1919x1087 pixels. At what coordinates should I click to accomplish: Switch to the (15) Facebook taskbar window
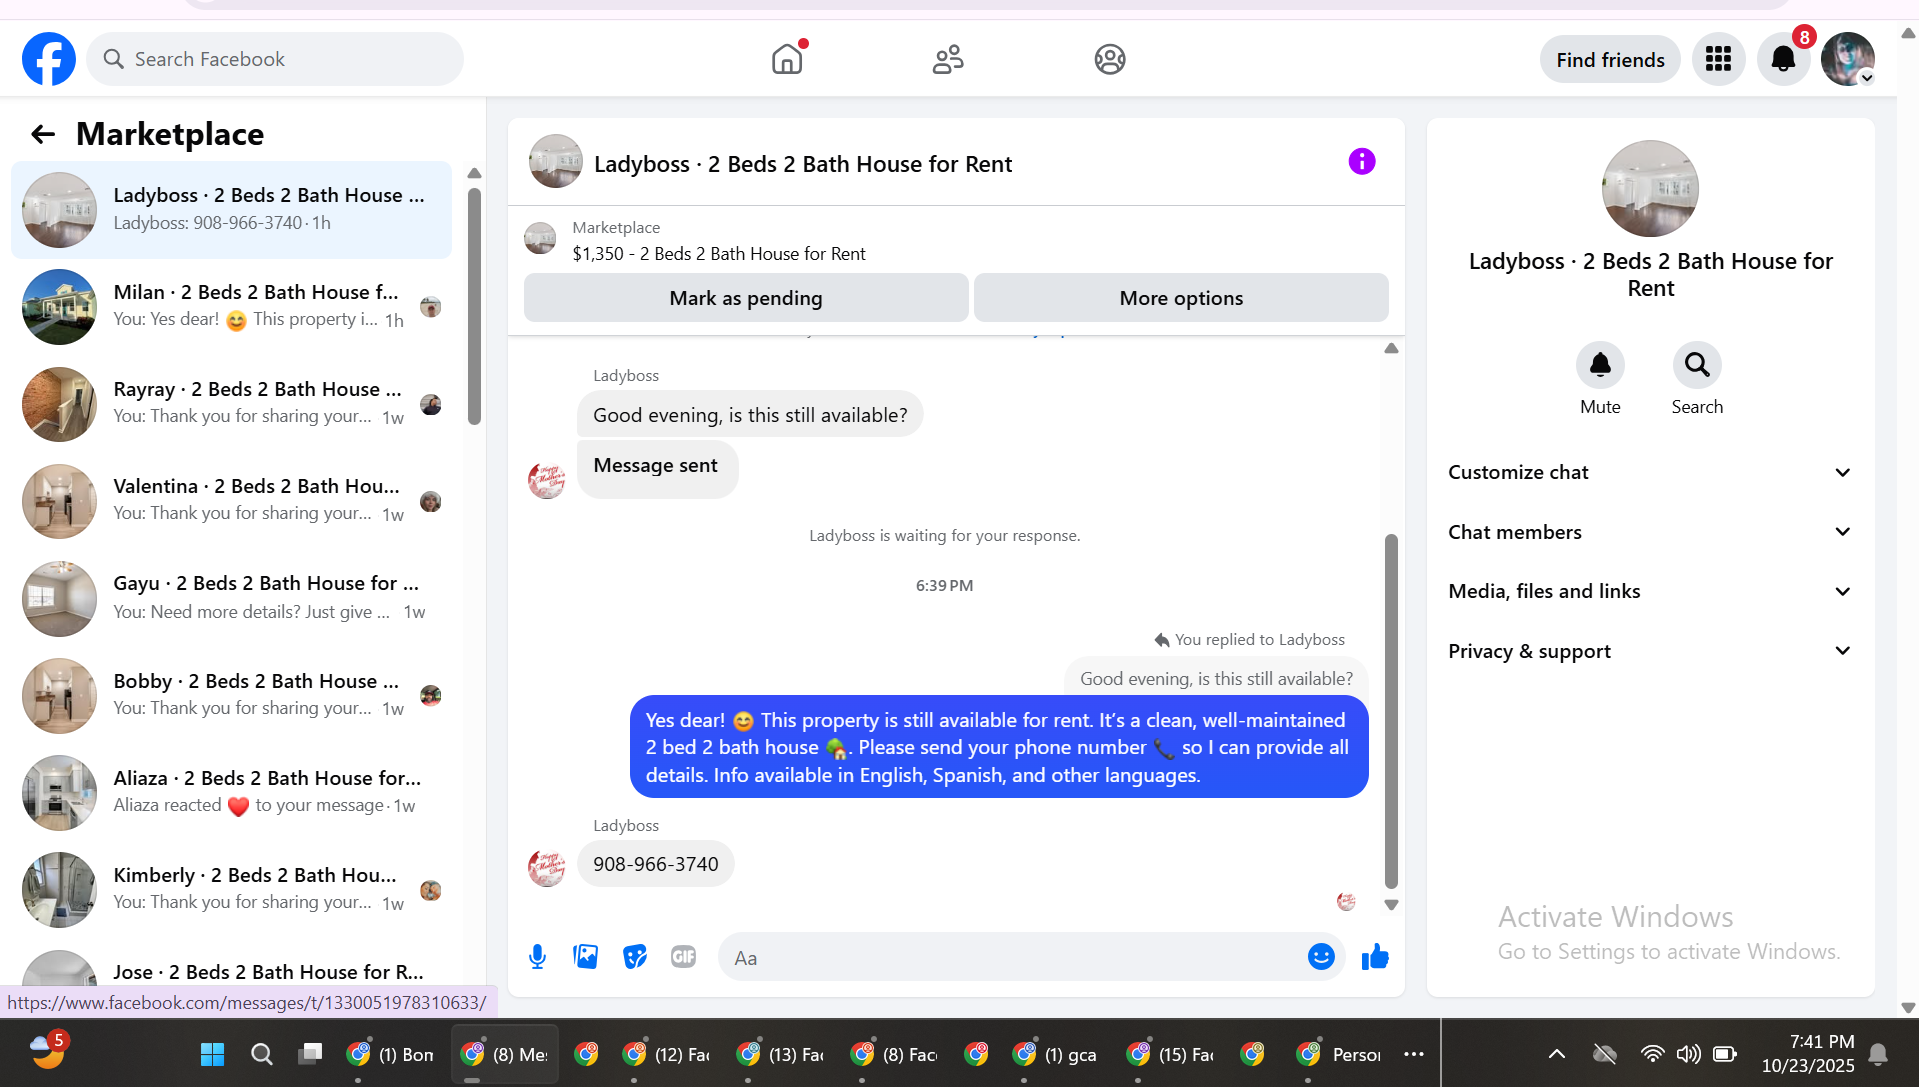pyautogui.click(x=1170, y=1054)
